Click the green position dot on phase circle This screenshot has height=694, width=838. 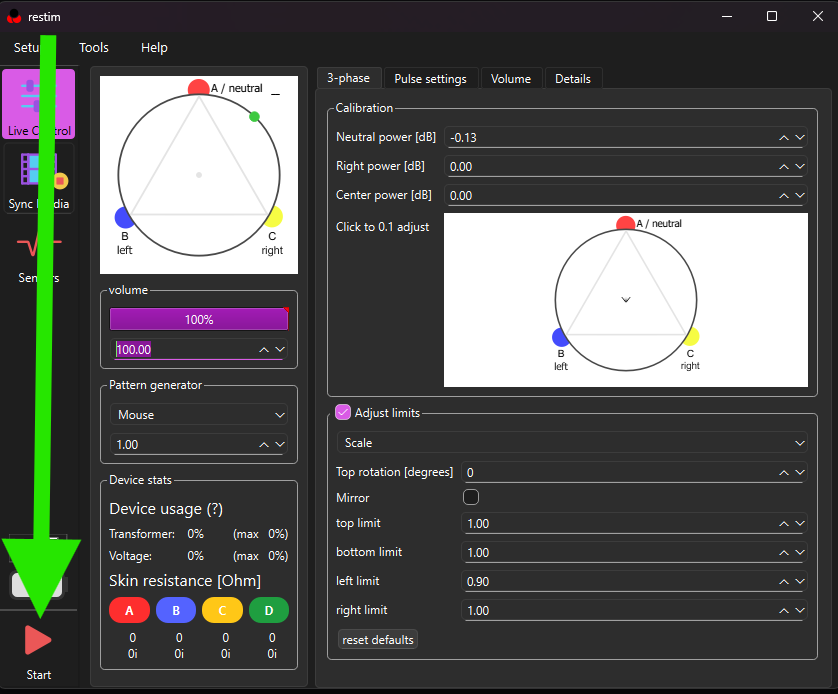(x=254, y=116)
